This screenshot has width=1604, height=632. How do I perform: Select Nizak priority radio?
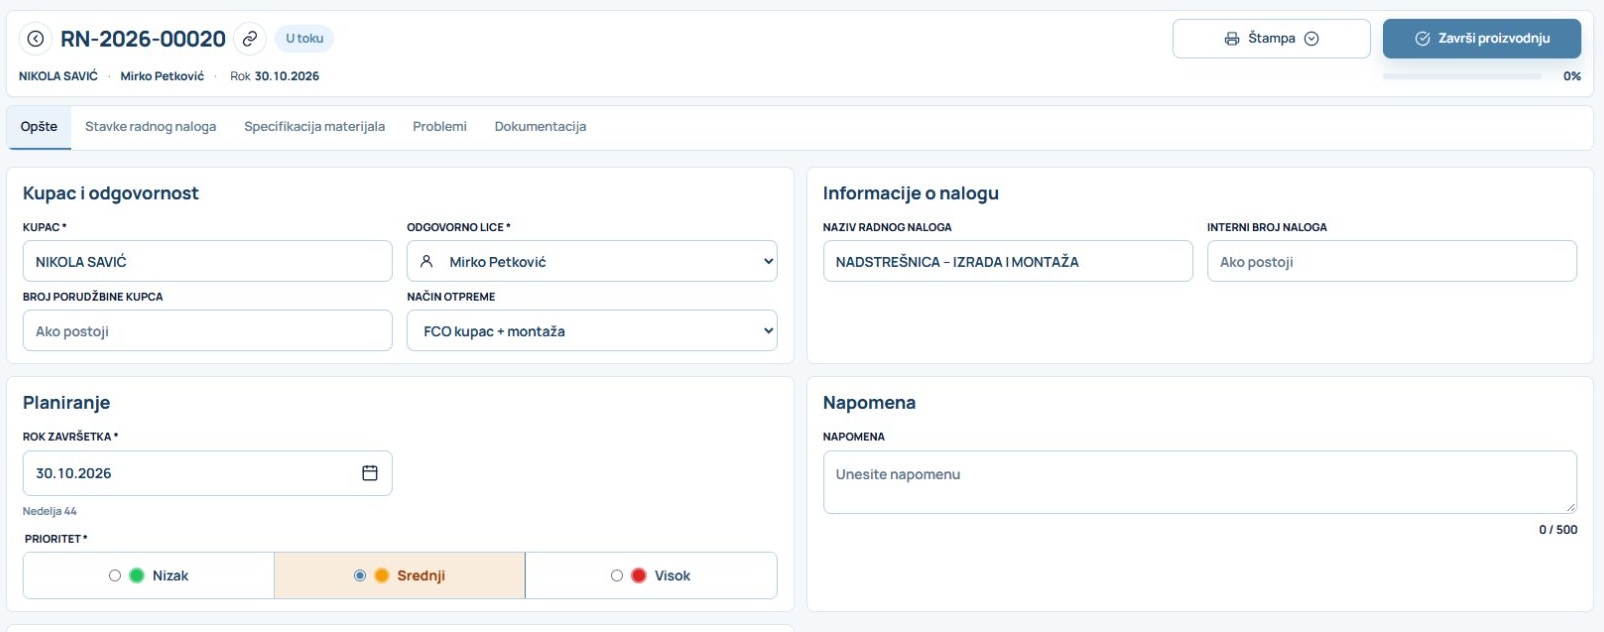pos(115,576)
